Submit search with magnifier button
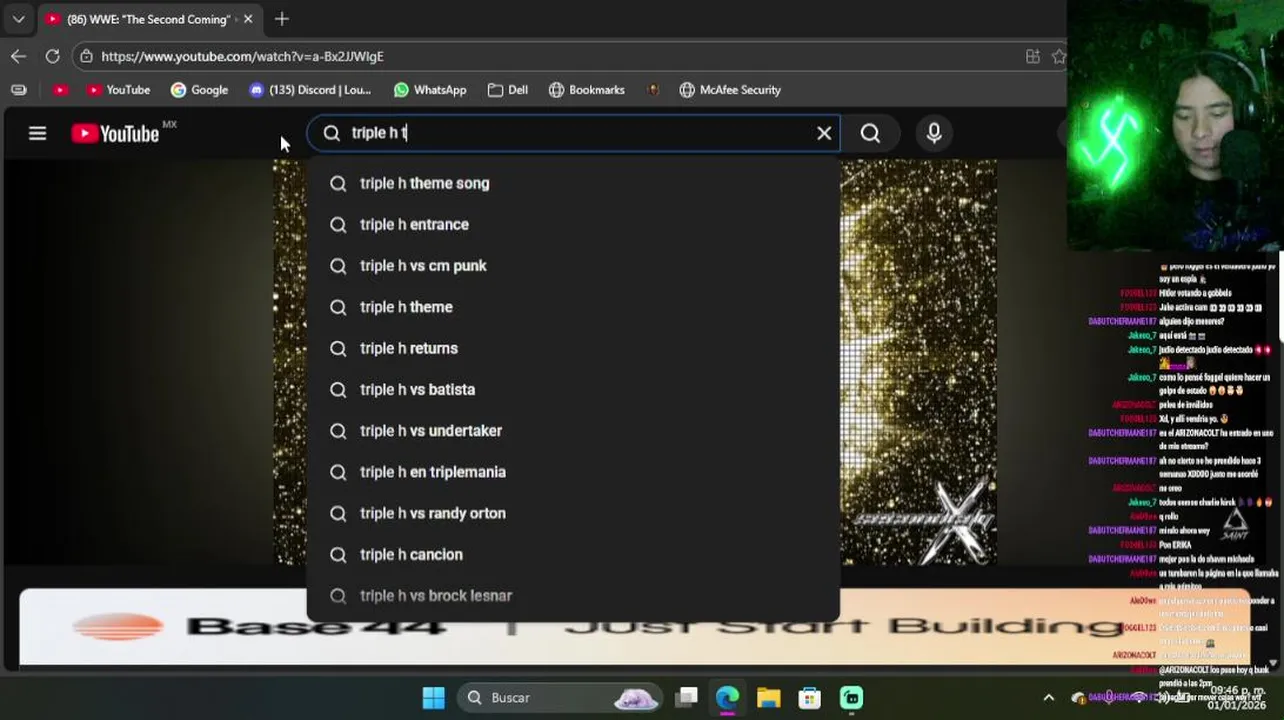This screenshot has width=1284, height=720. pos(870,133)
